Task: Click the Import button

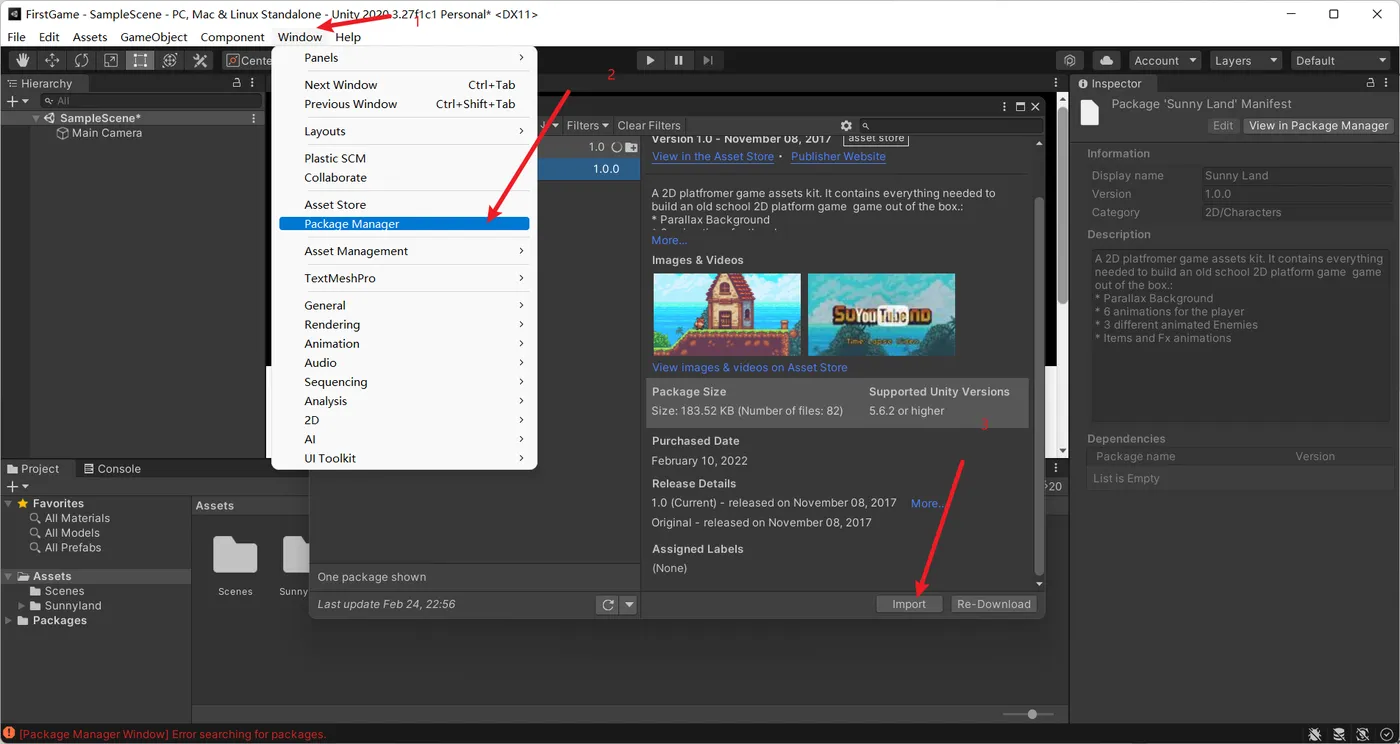Action: (x=909, y=605)
